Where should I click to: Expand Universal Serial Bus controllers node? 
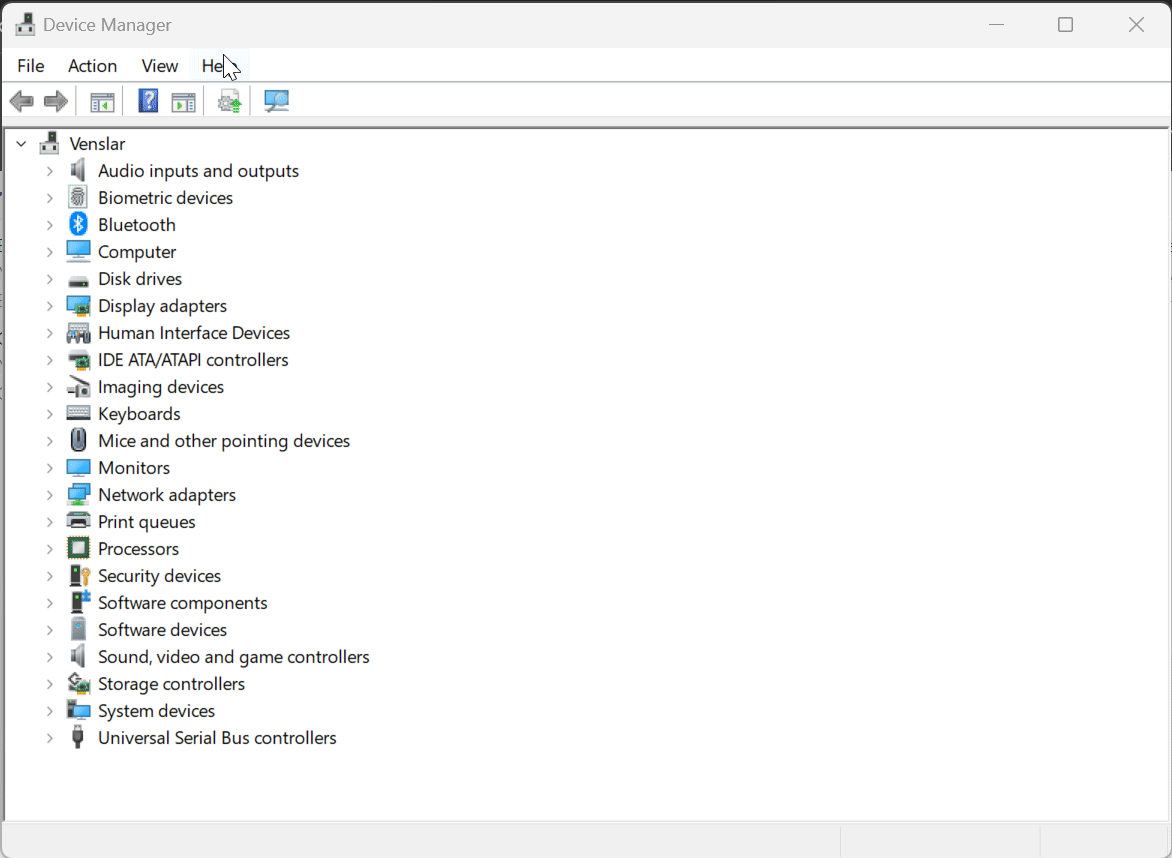click(49, 738)
